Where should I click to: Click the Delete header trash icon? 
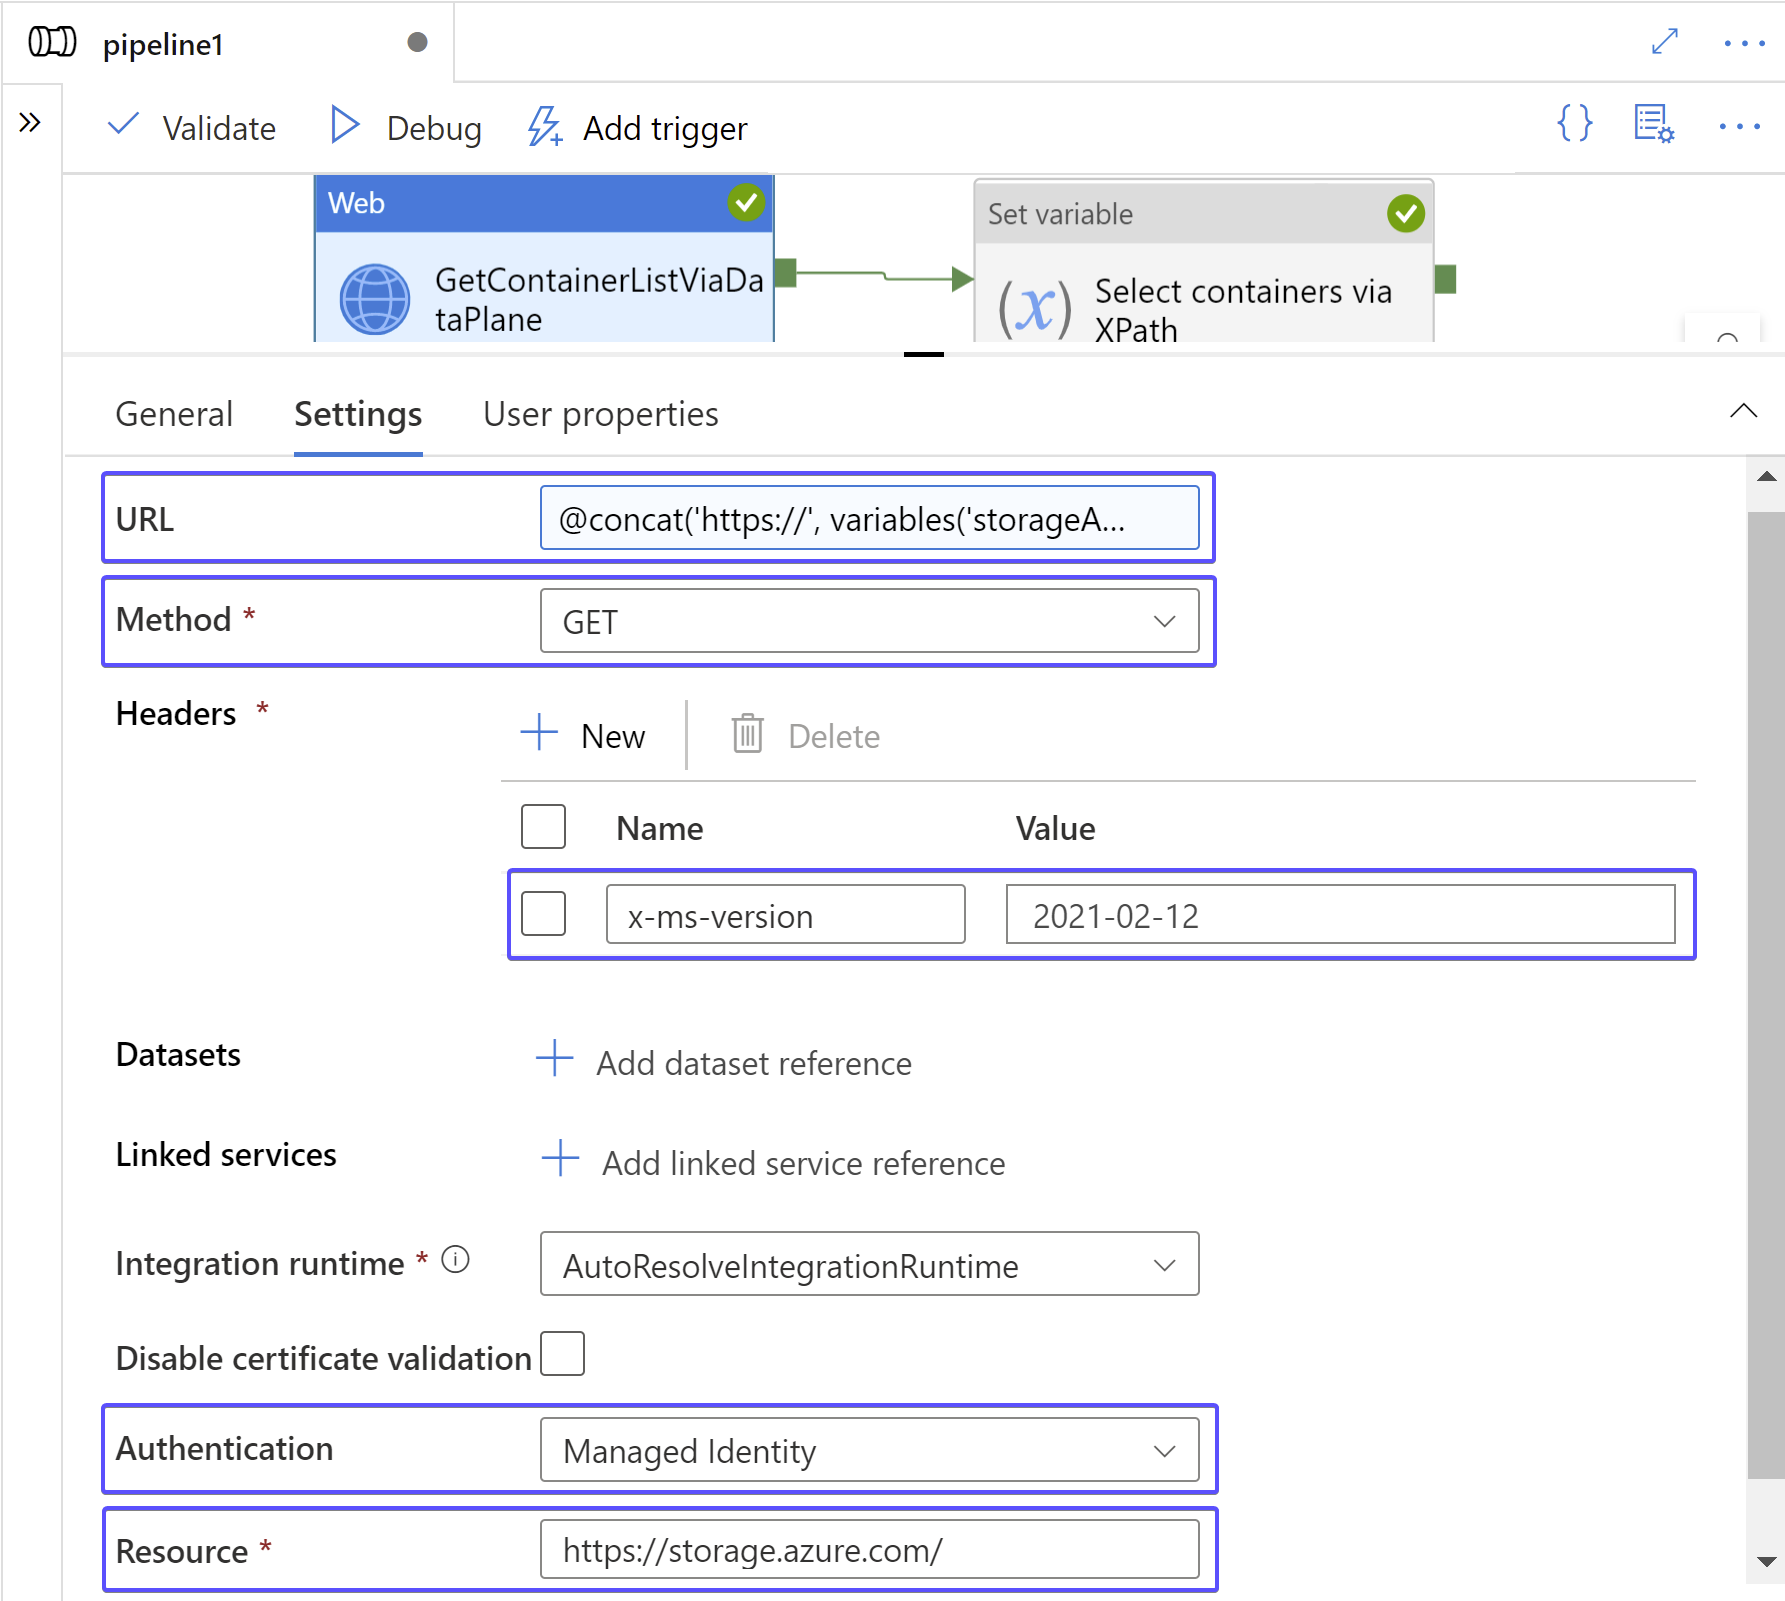coord(747,735)
